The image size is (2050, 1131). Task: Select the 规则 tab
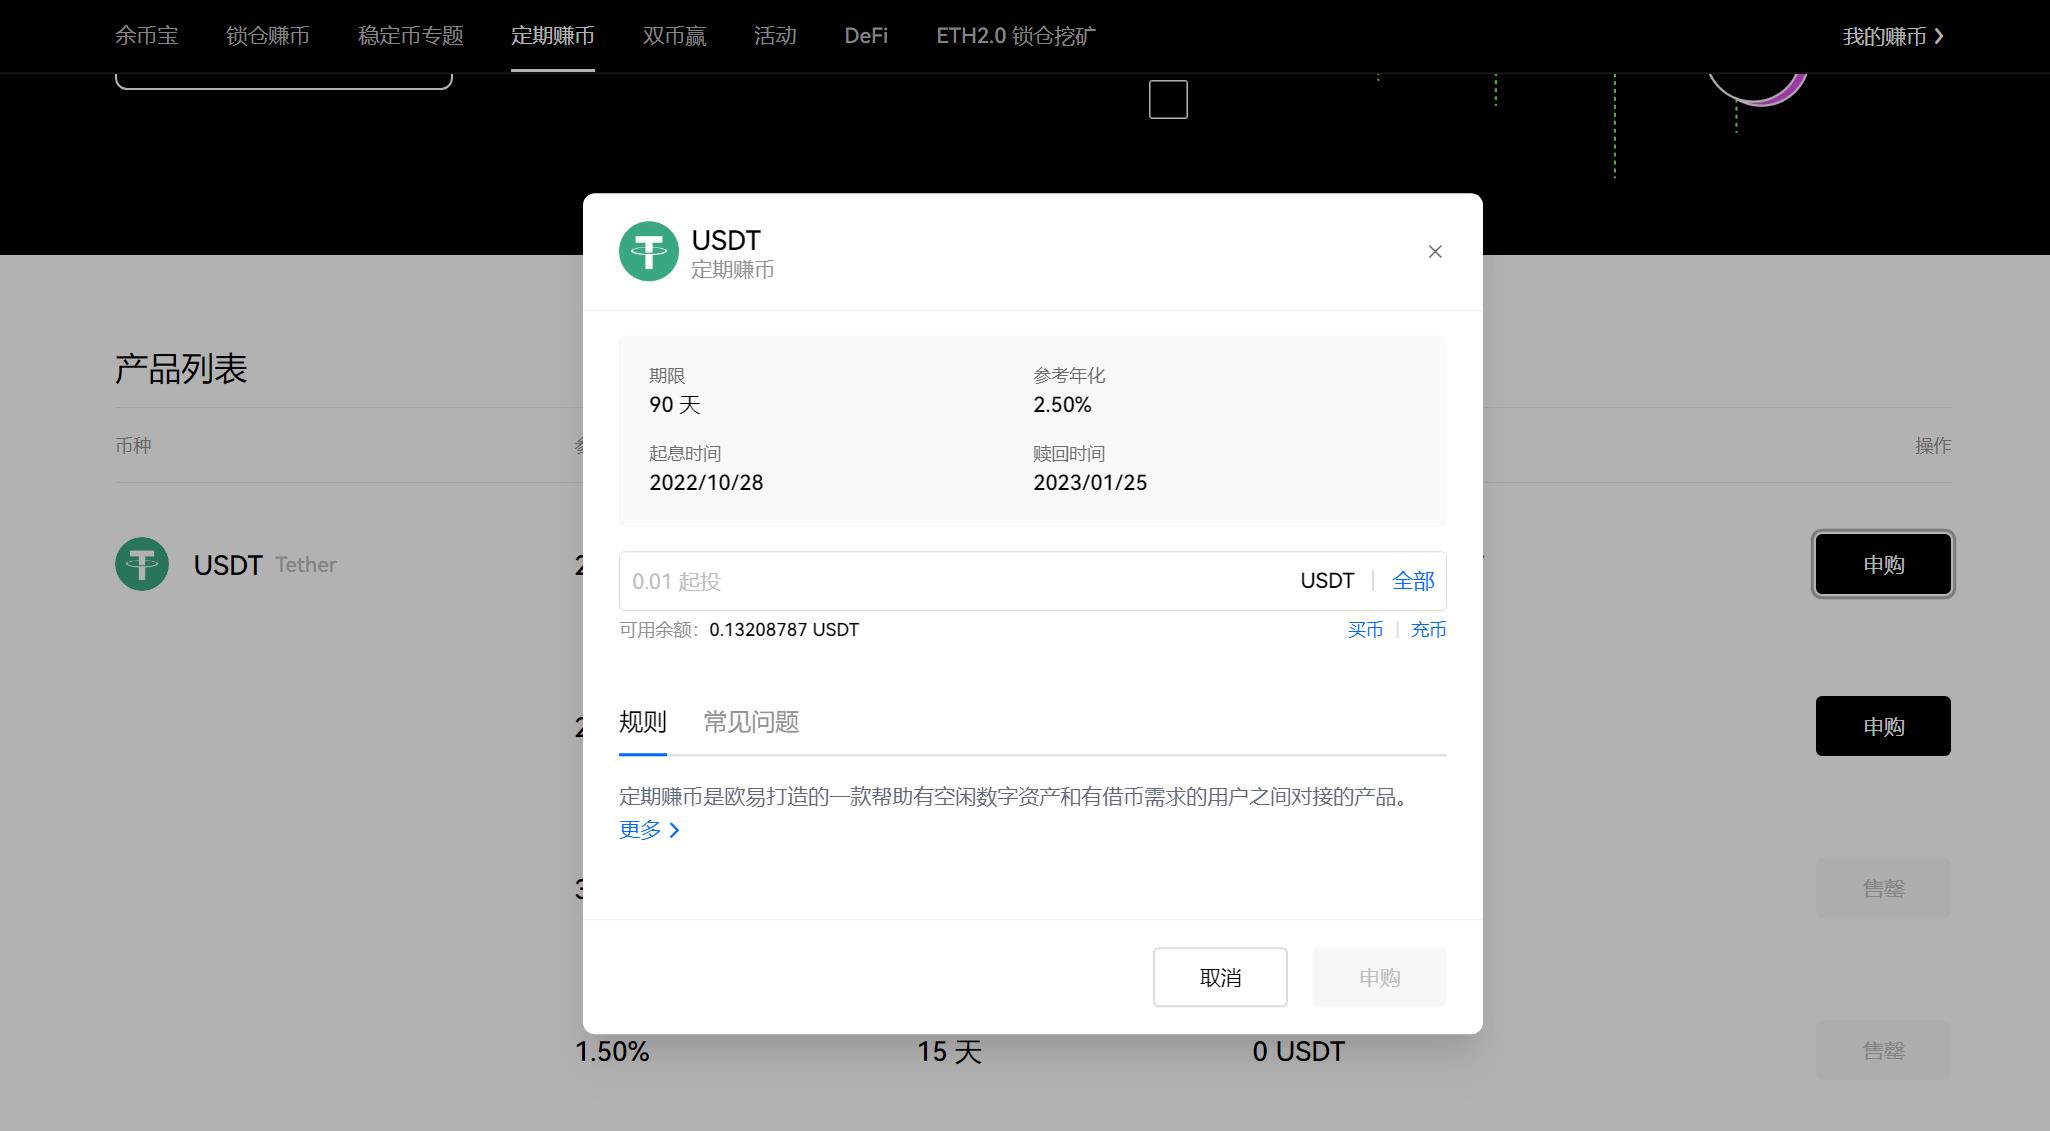point(642,722)
